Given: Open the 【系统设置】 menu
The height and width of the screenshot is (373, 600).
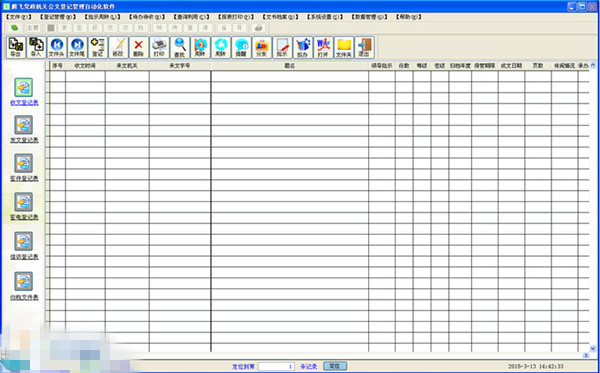Looking at the screenshot, I should (325, 17).
